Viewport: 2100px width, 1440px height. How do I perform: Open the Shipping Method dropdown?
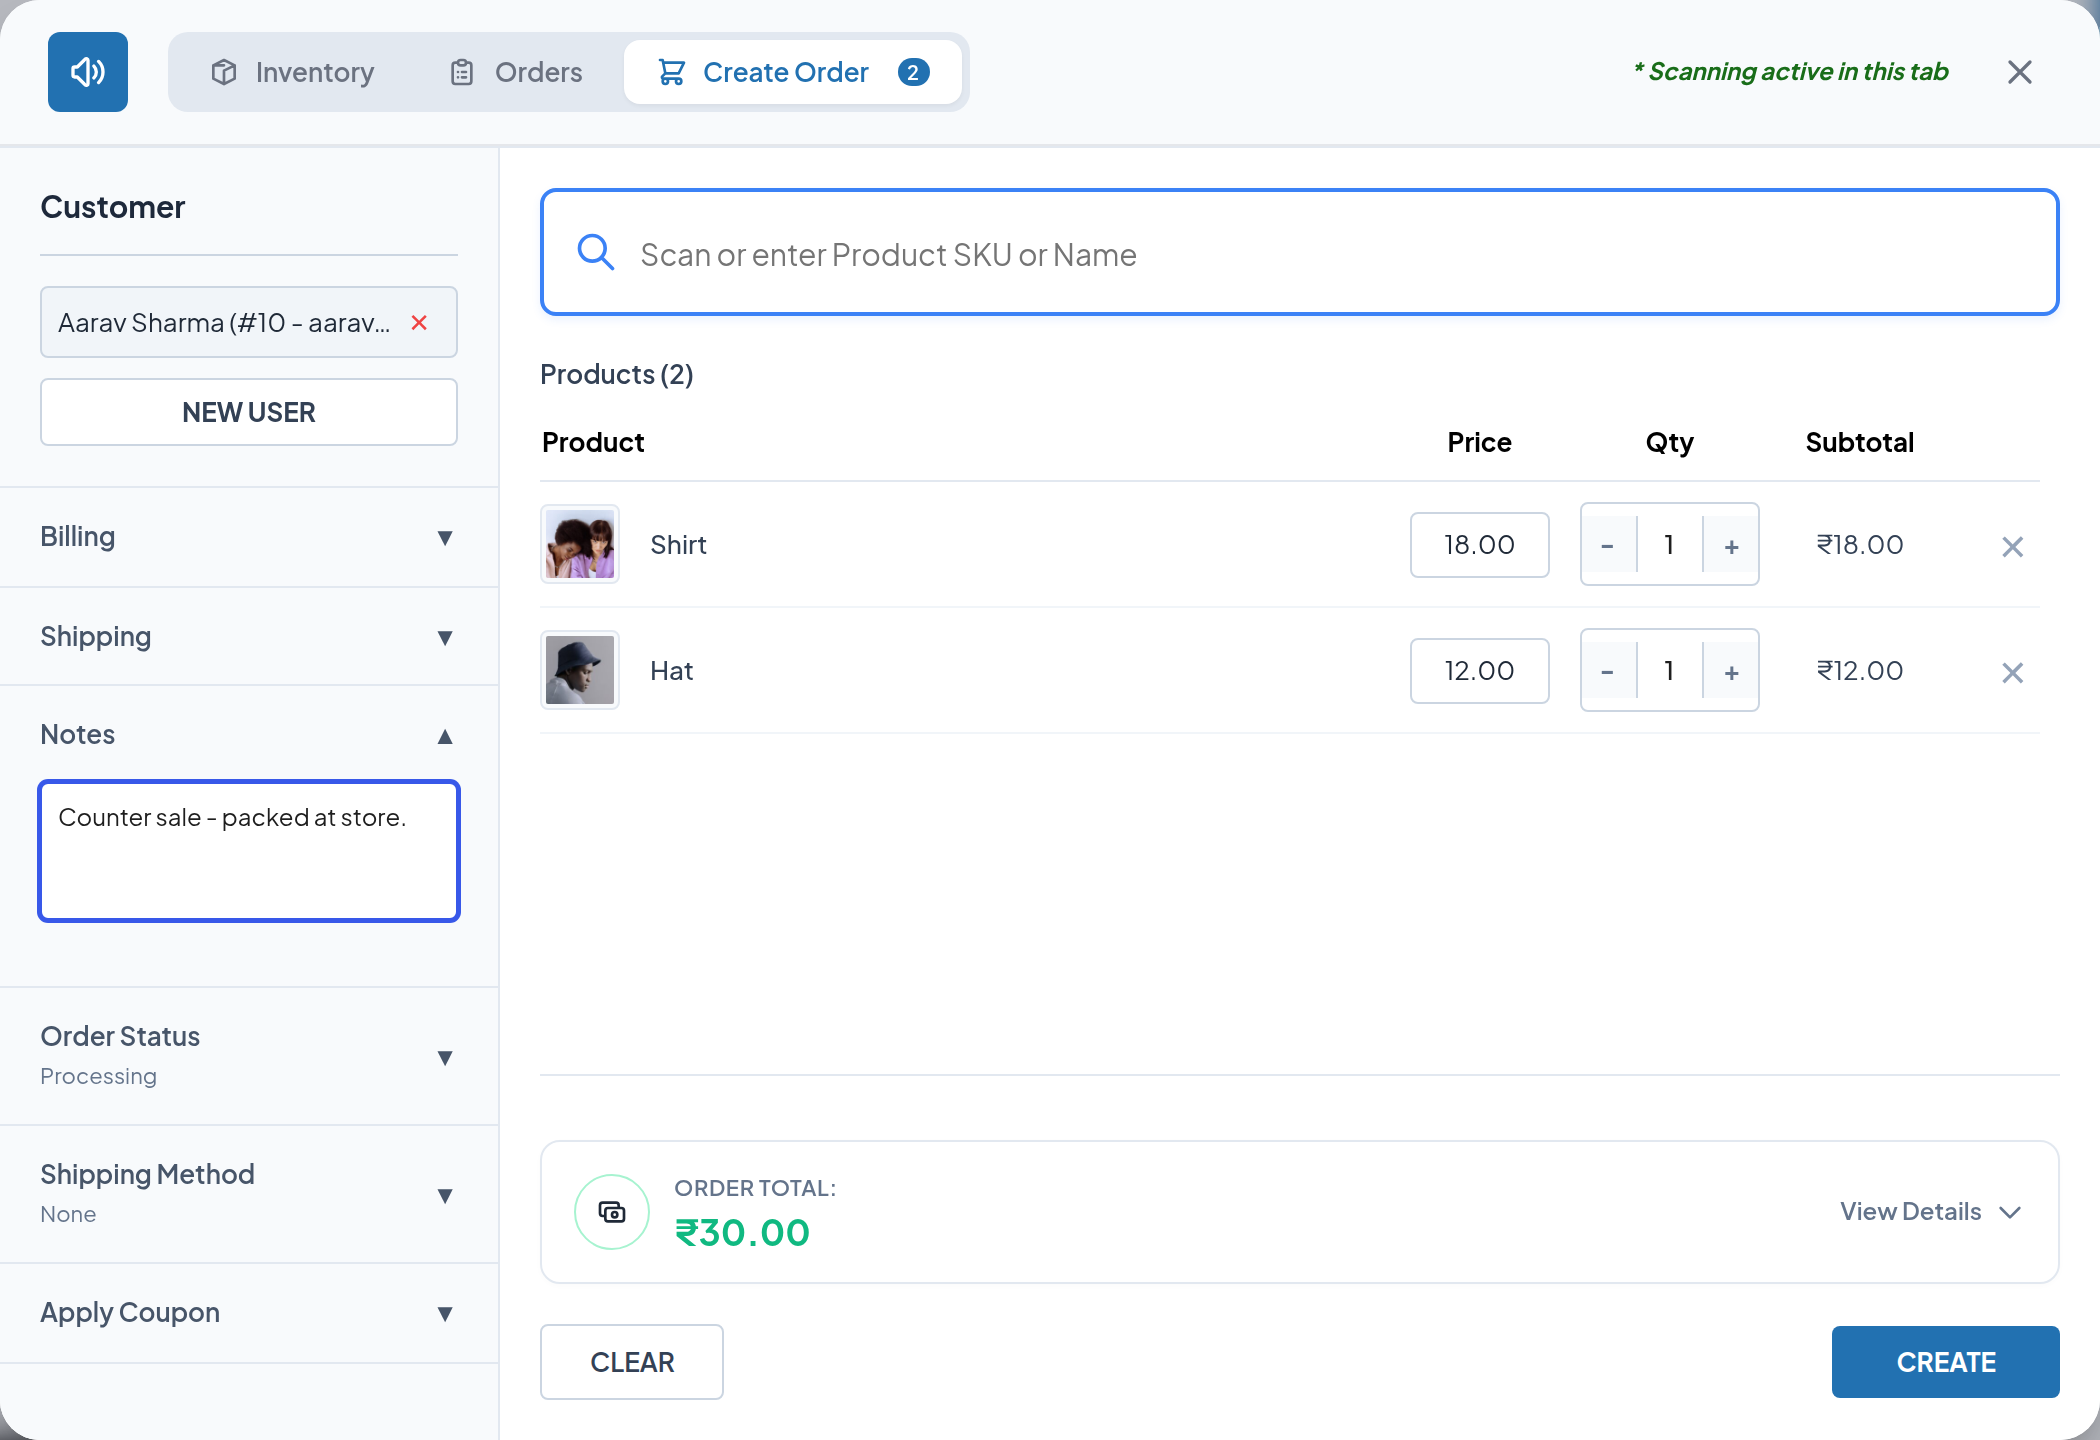pyautogui.click(x=249, y=1194)
